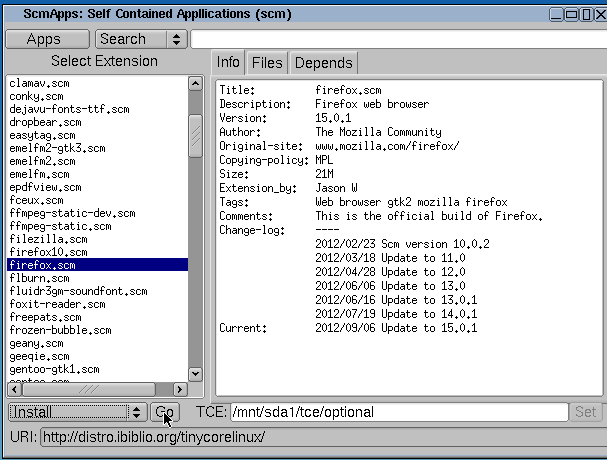Click list scroll down arrow
The image size is (607, 460).
click(195, 374)
